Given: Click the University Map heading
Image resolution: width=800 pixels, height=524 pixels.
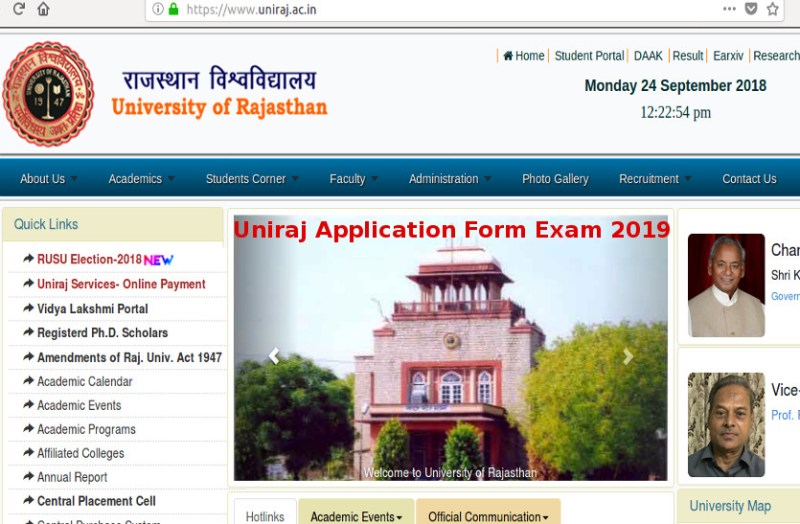Looking at the screenshot, I should pyautogui.click(x=730, y=506).
